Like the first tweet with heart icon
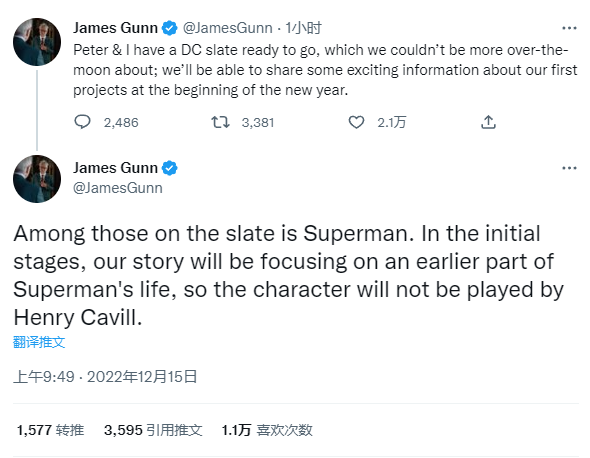 point(356,122)
